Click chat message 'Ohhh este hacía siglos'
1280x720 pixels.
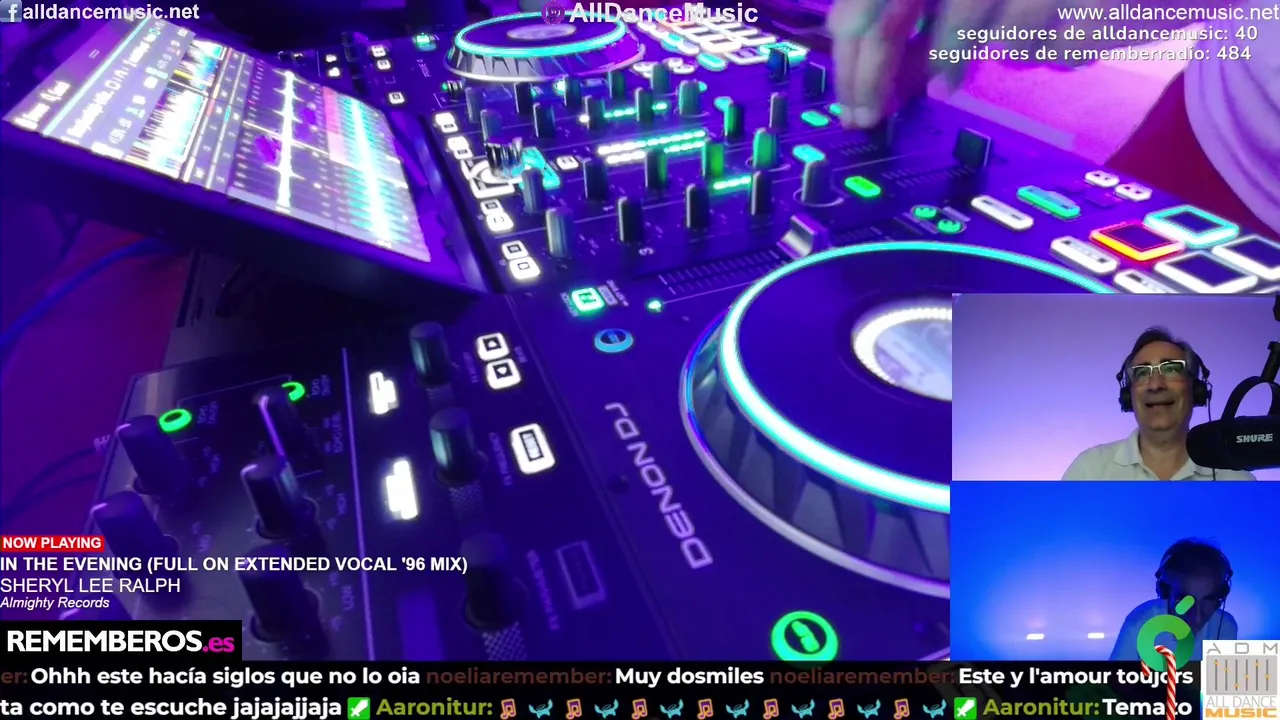(x=225, y=676)
